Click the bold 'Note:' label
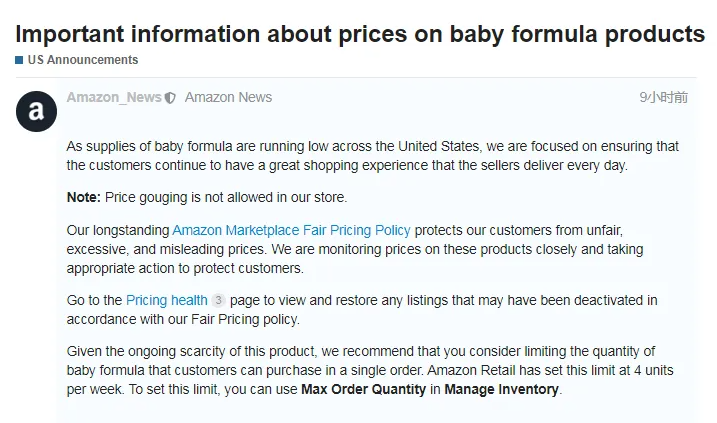 click(84, 198)
